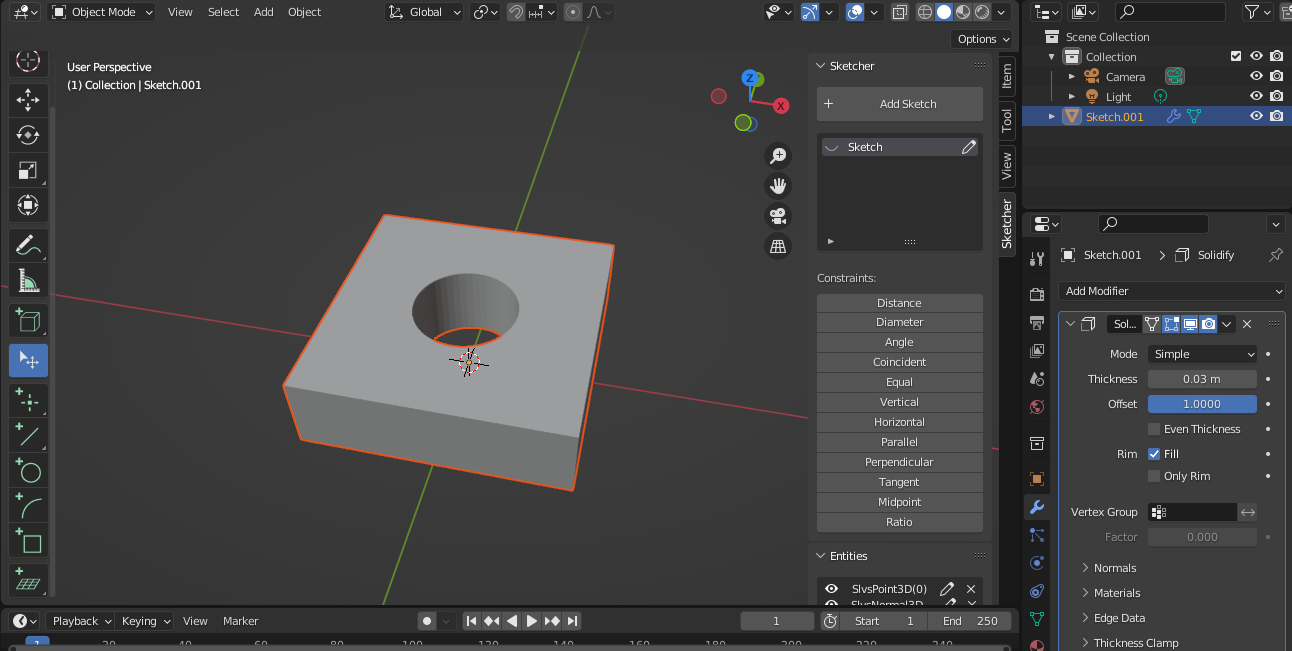The image size is (1292, 651).
Task: Toggle X-ray mode in viewport header
Action: [x=900, y=12]
